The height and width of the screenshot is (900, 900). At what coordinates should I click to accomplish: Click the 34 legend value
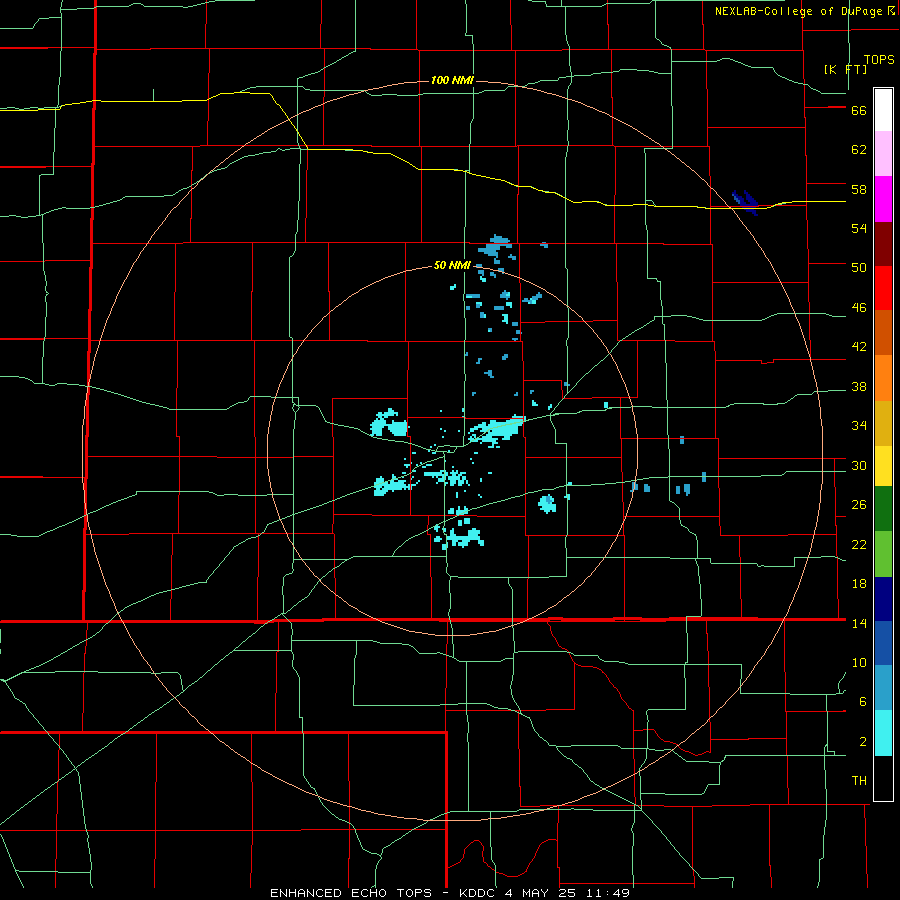859,426
